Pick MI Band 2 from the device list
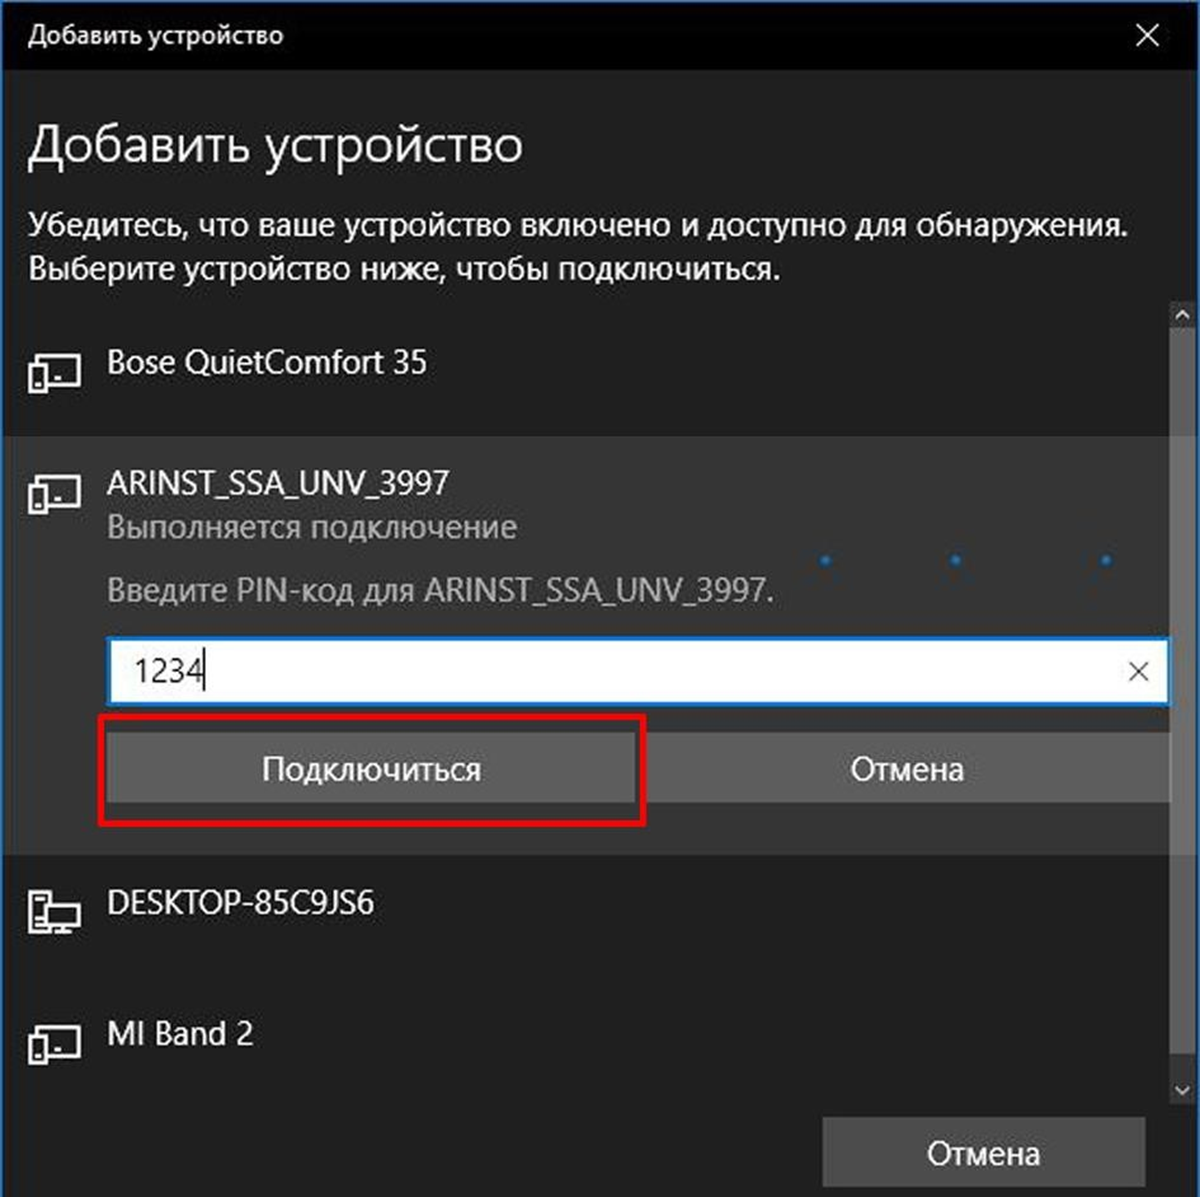Image resolution: width=1200 pixels, height=1197 pixels. pos(180,1033)
